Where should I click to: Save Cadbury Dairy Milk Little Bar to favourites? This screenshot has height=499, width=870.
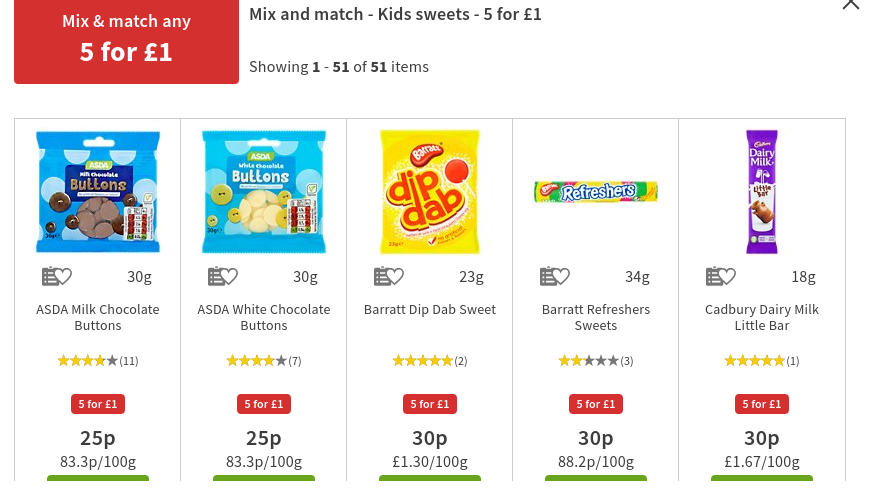coord(721,277)
